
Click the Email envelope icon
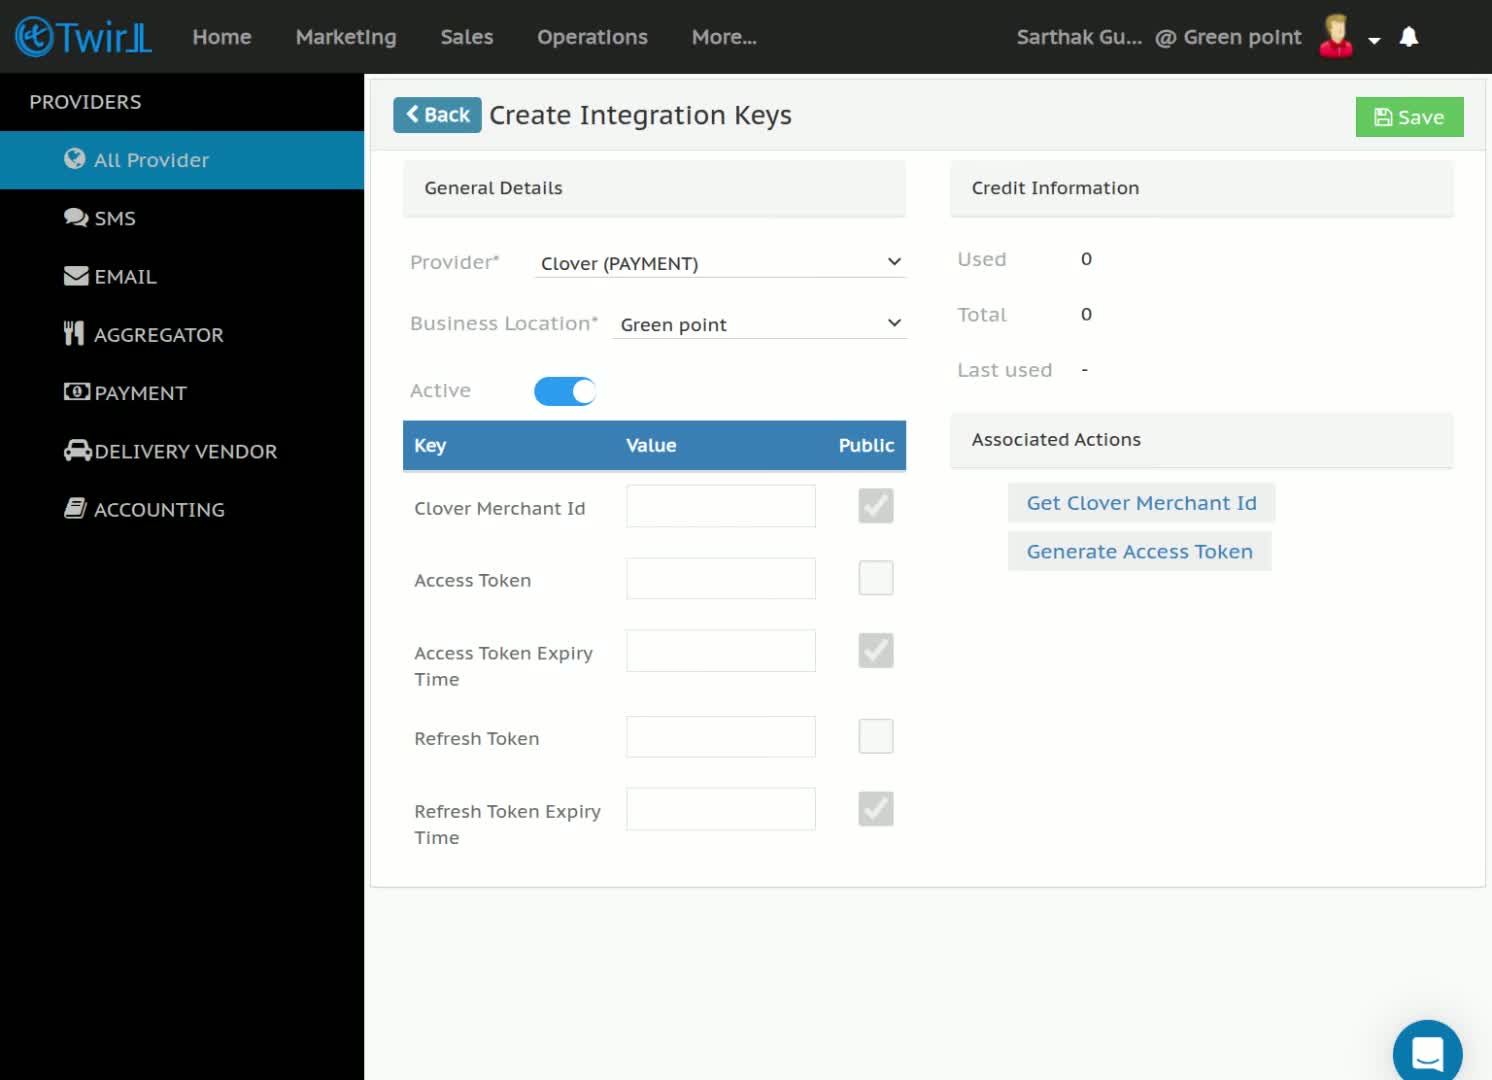(76, 276)
